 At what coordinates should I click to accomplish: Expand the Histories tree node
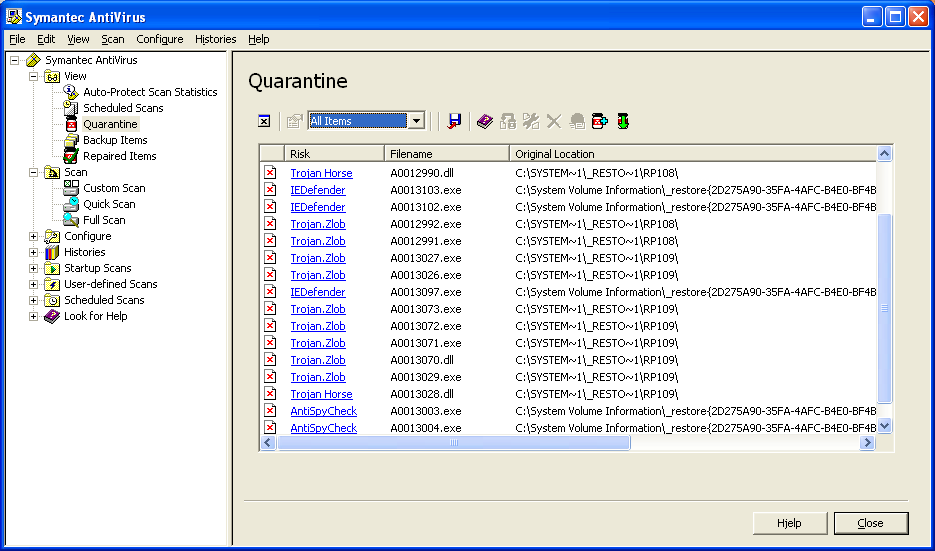(34, 252)
